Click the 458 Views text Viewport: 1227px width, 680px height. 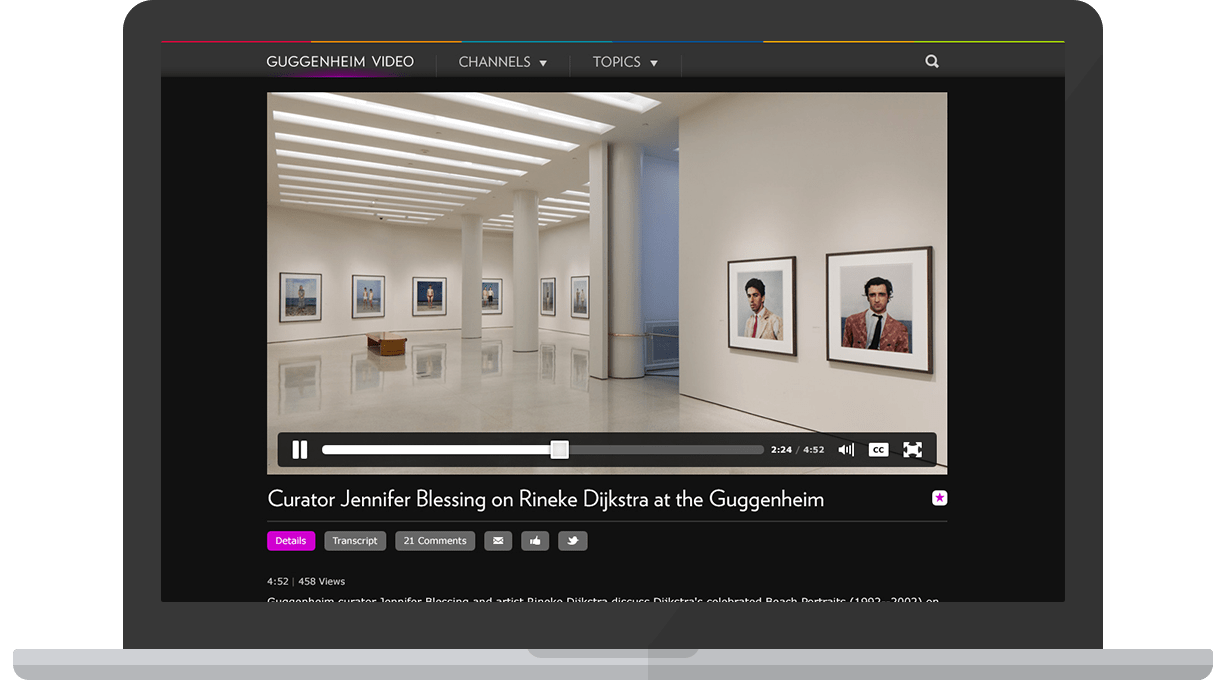[321, 581]
